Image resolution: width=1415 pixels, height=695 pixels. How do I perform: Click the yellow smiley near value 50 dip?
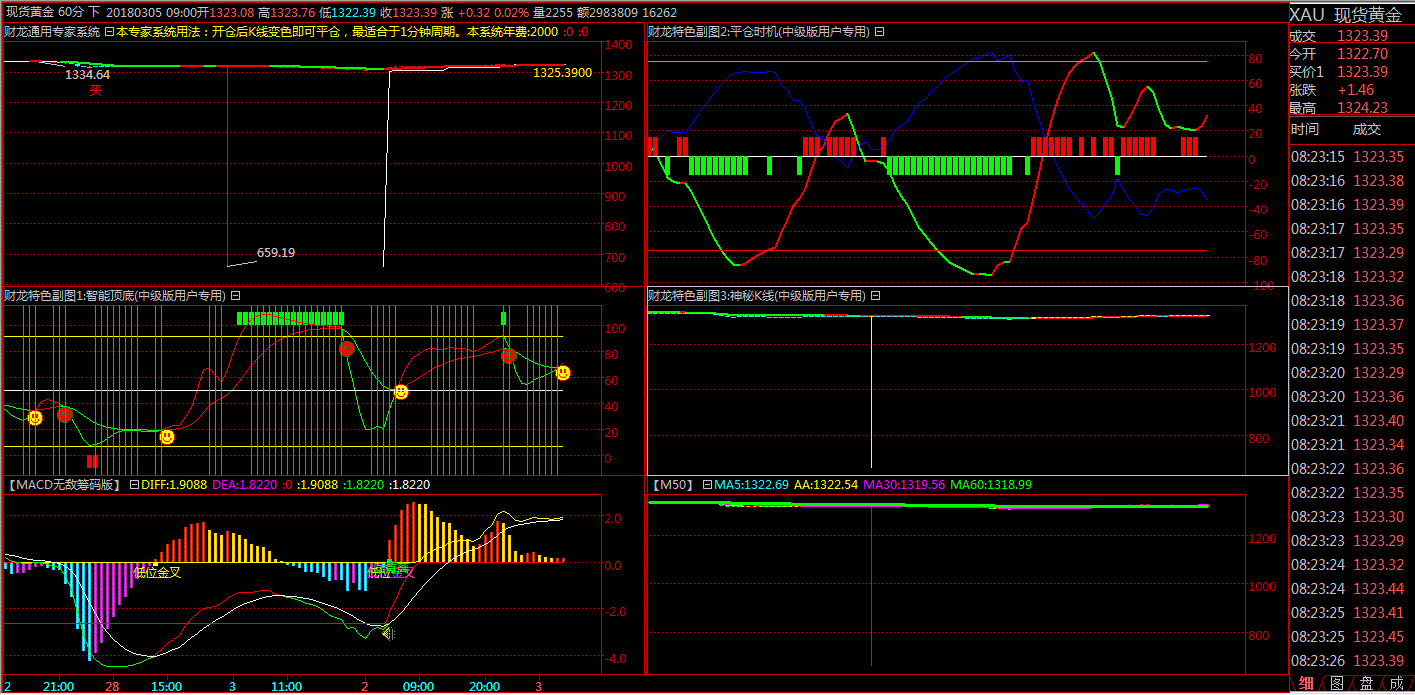click(400, 393)
